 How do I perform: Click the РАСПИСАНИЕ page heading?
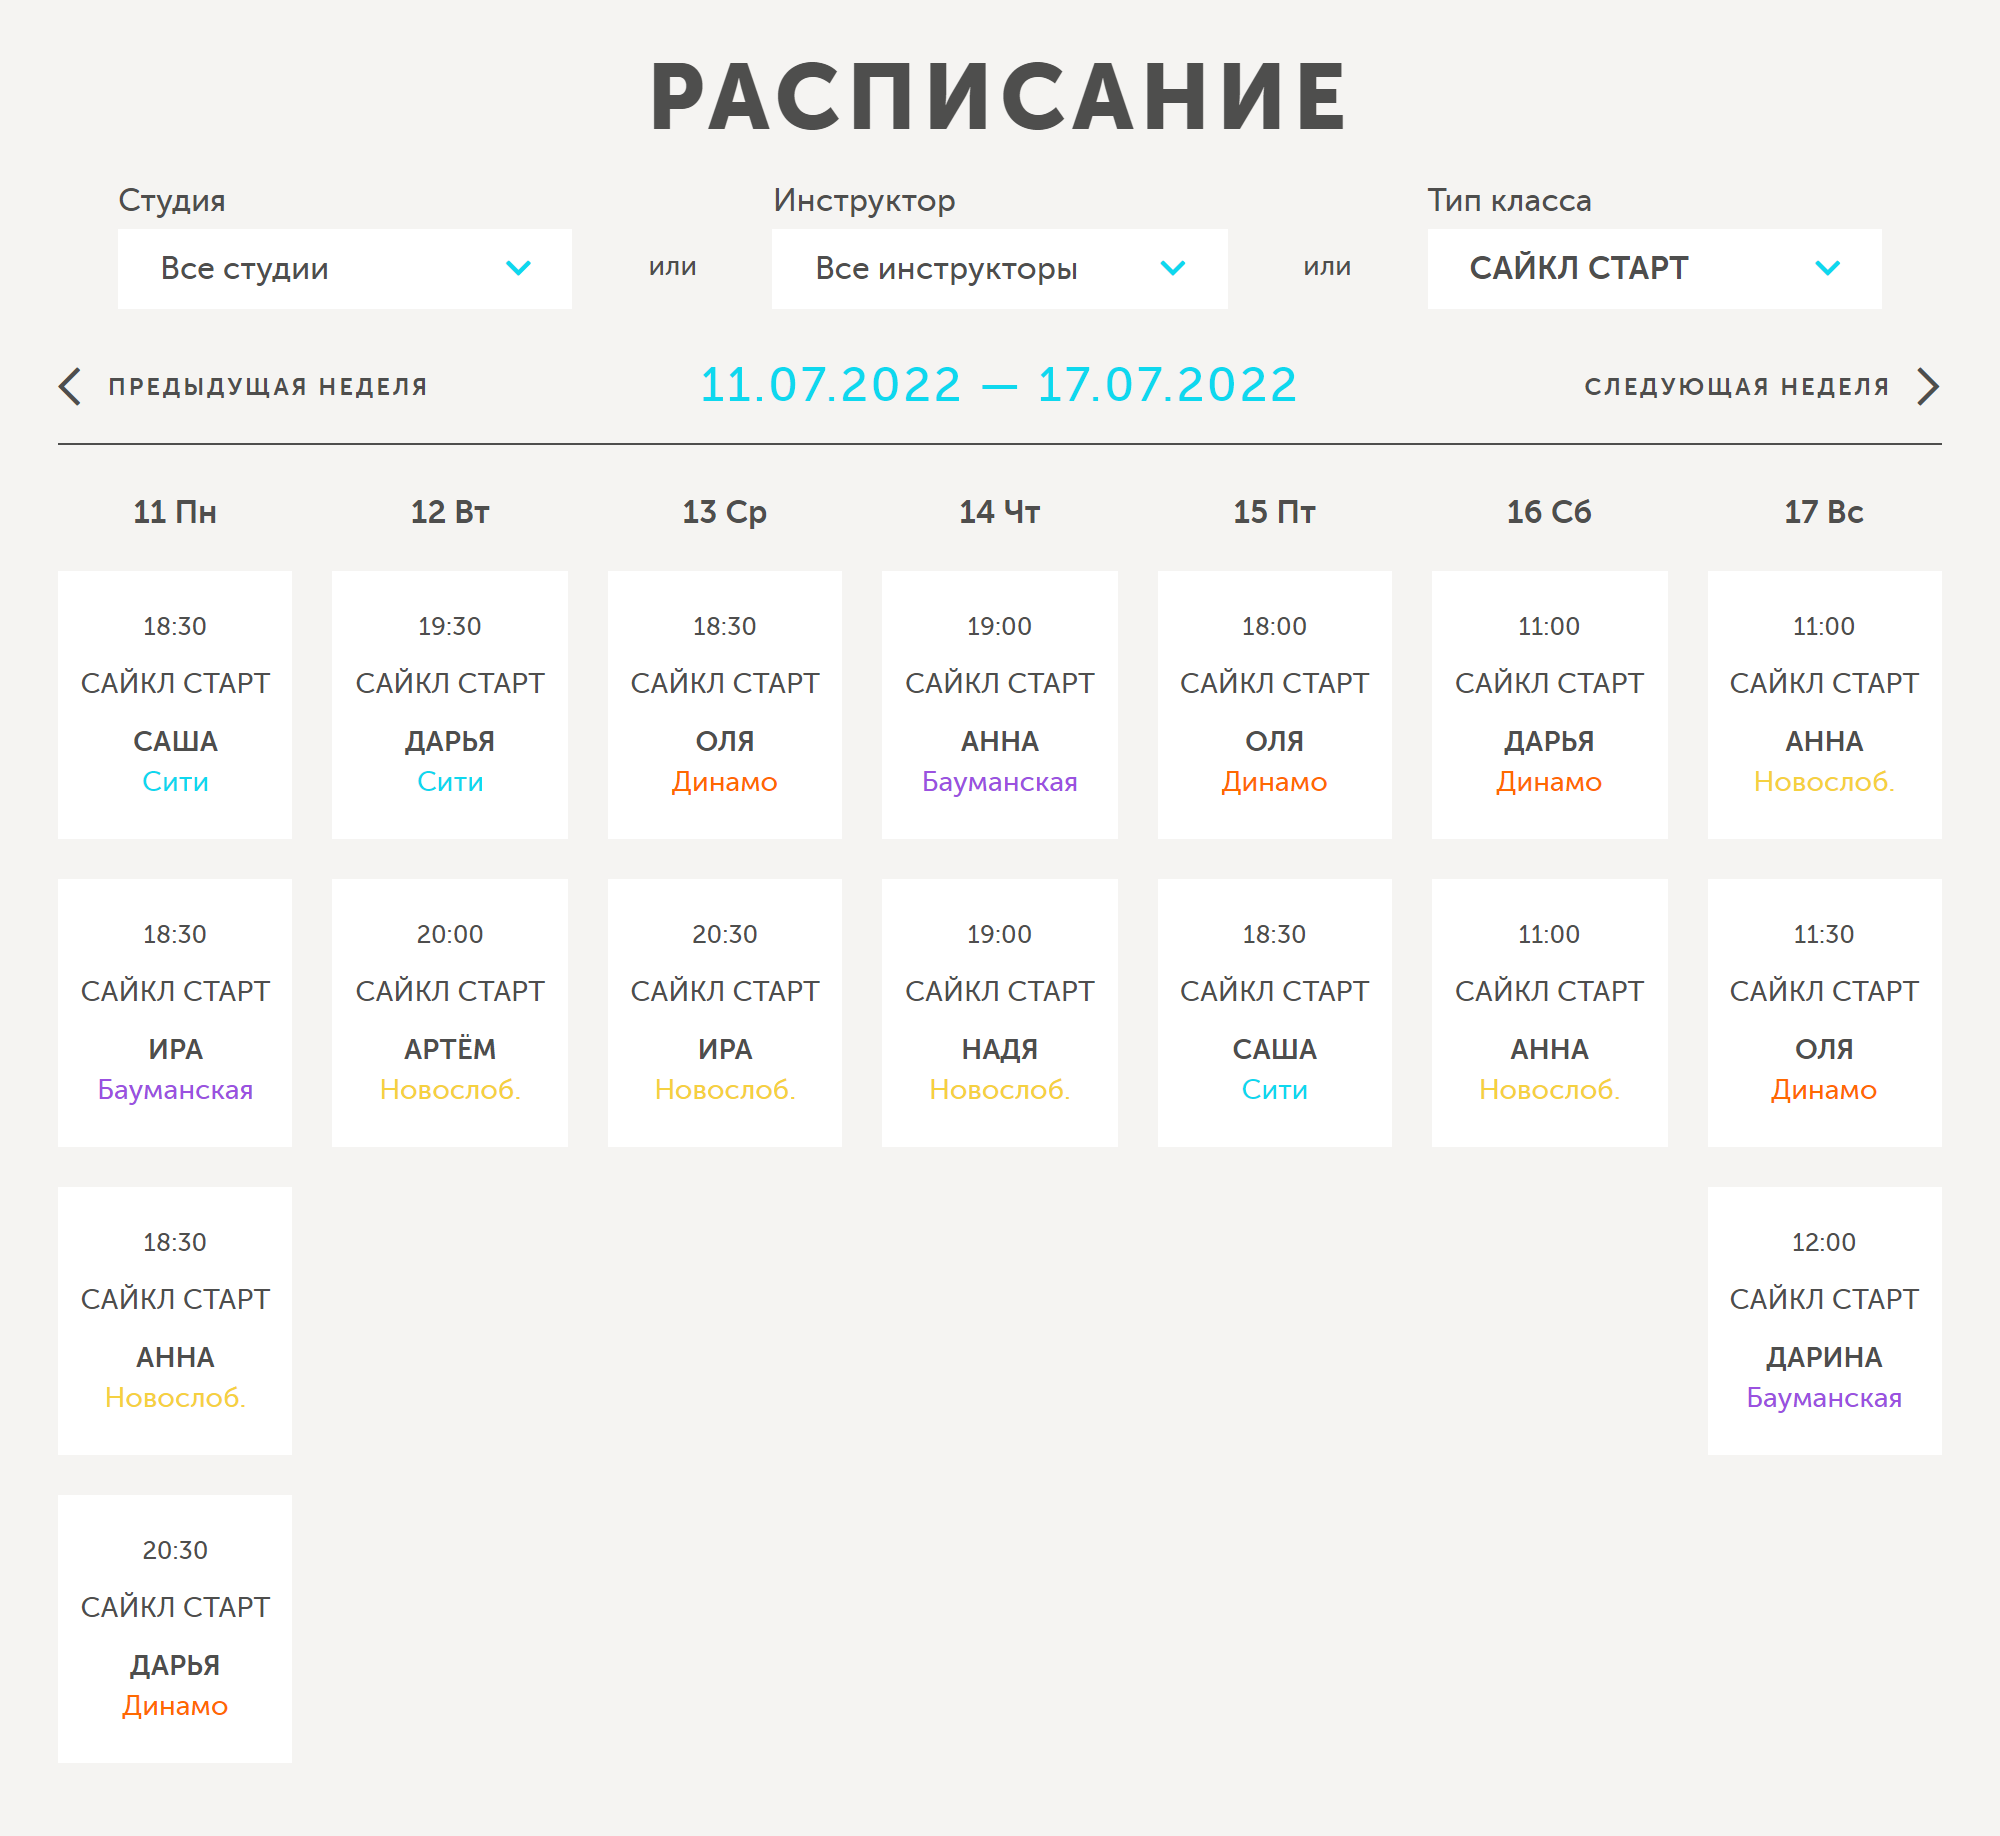tap(999, 97)
